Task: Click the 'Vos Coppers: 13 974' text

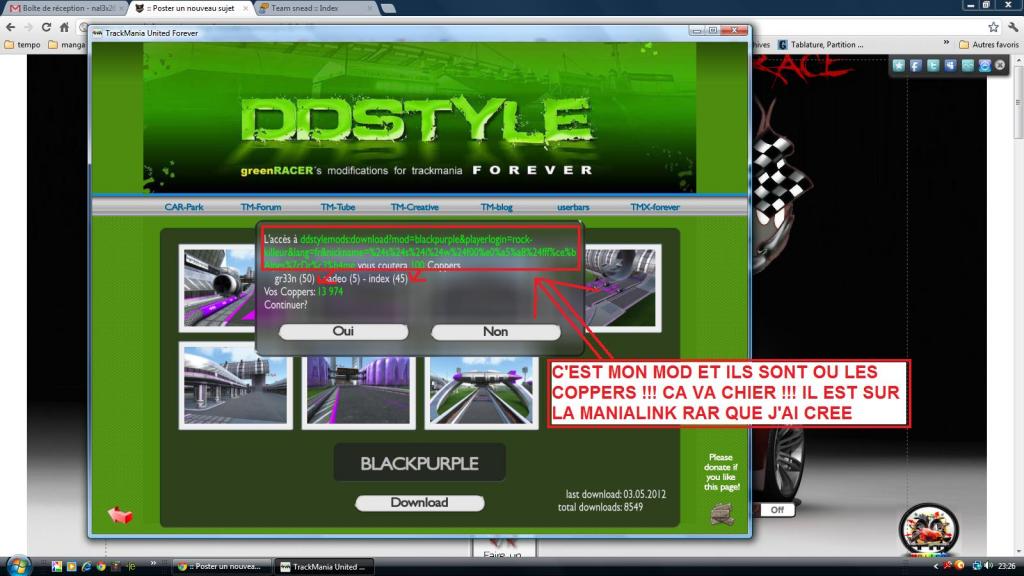Action: tap(304, 292)
